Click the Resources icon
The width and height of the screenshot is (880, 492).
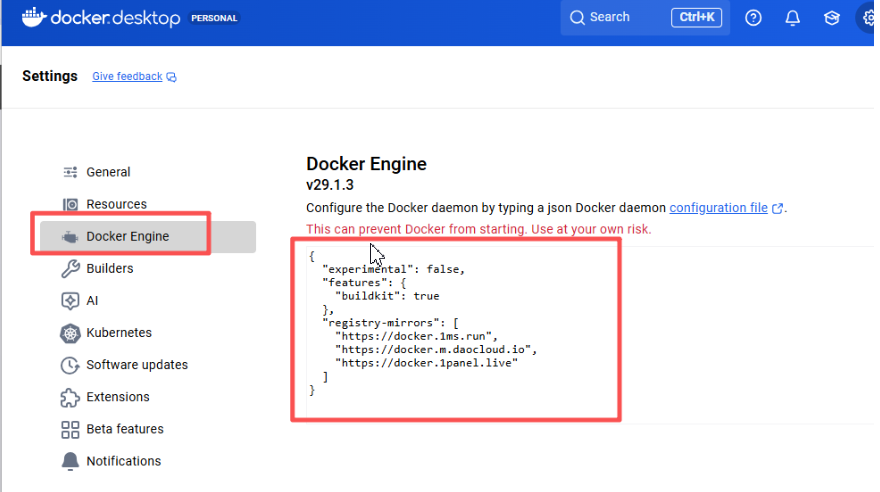(x=70, y=204)
